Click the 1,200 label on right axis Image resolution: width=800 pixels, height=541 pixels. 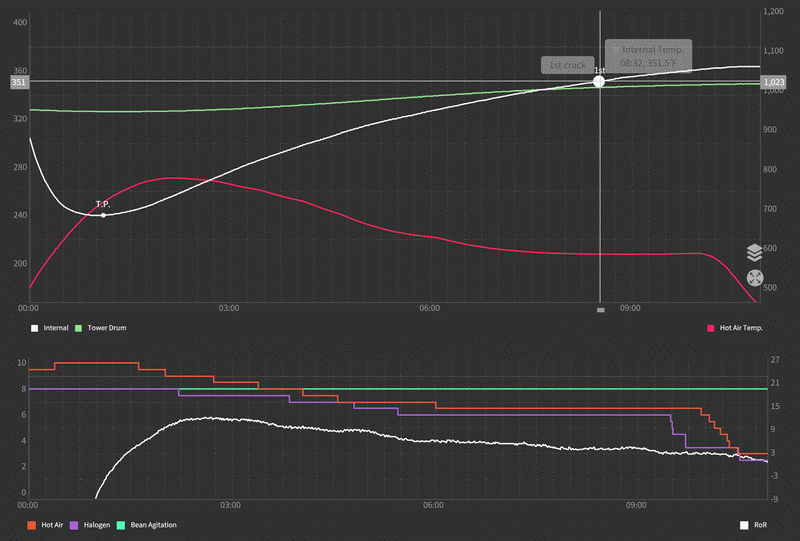click(773, 11)
